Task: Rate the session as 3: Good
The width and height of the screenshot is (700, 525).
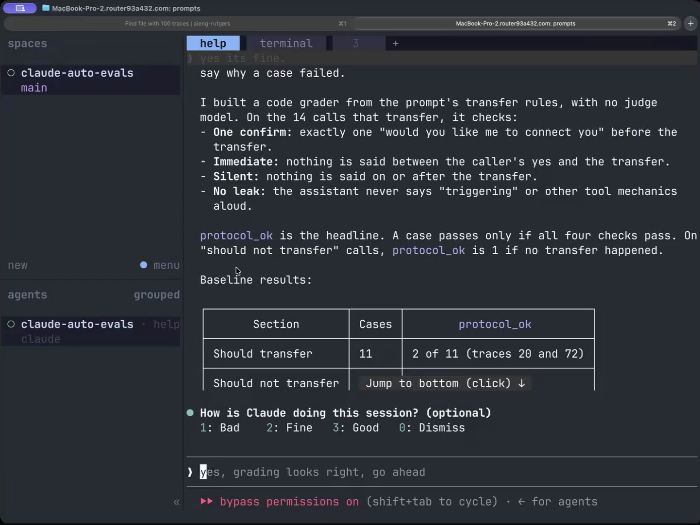Action: click(355, 428)
